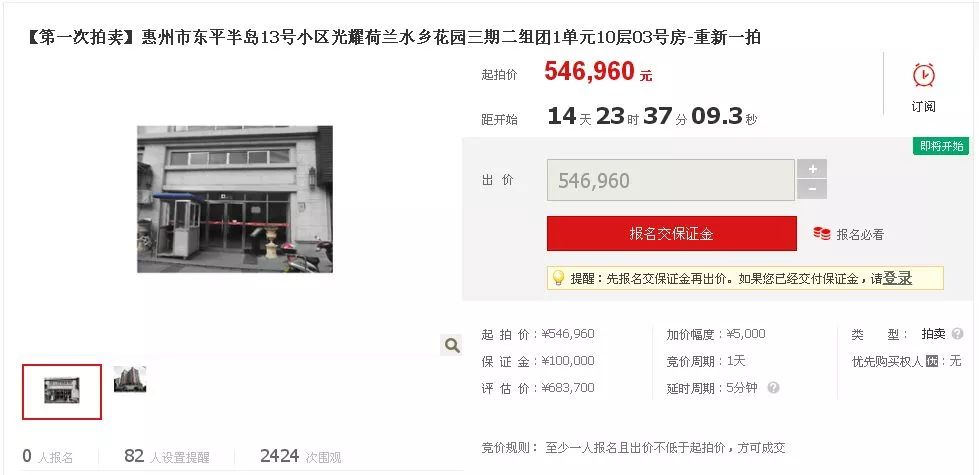Open the 登录 login link
The width and height of the screenshot is (979, 475).
pyautogui.click(x=897, y=279)
